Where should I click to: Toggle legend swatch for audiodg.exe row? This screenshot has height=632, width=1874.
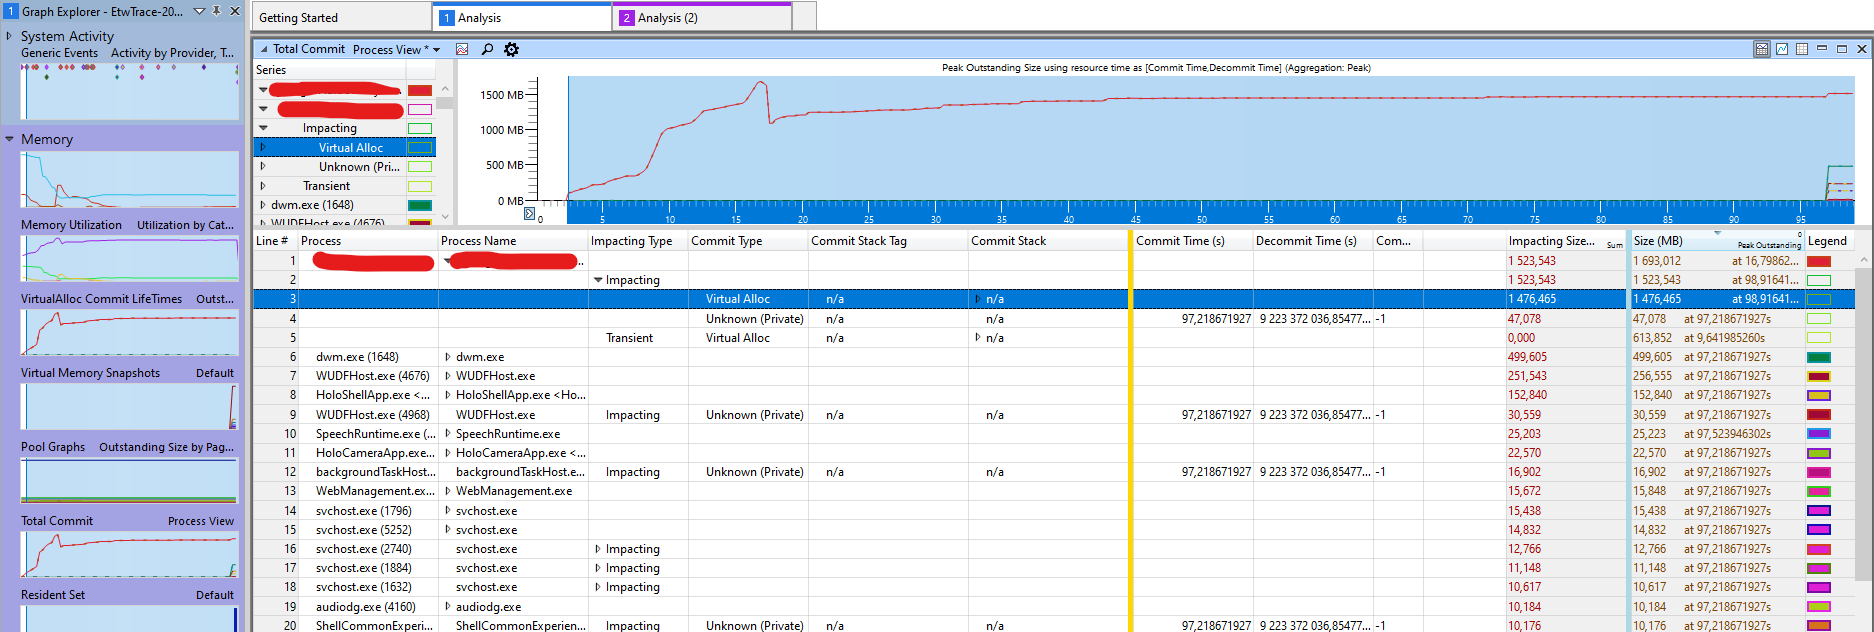coord(1819,607)
